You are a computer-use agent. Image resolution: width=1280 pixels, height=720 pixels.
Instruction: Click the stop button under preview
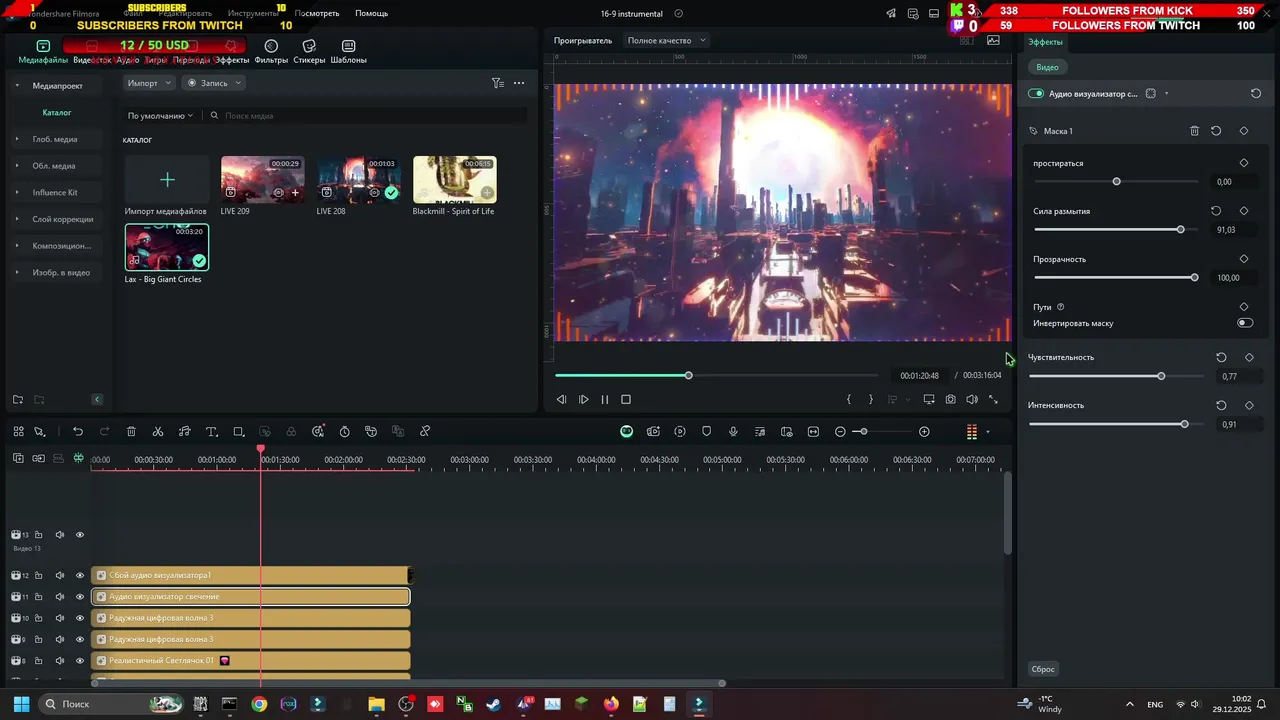626,400
